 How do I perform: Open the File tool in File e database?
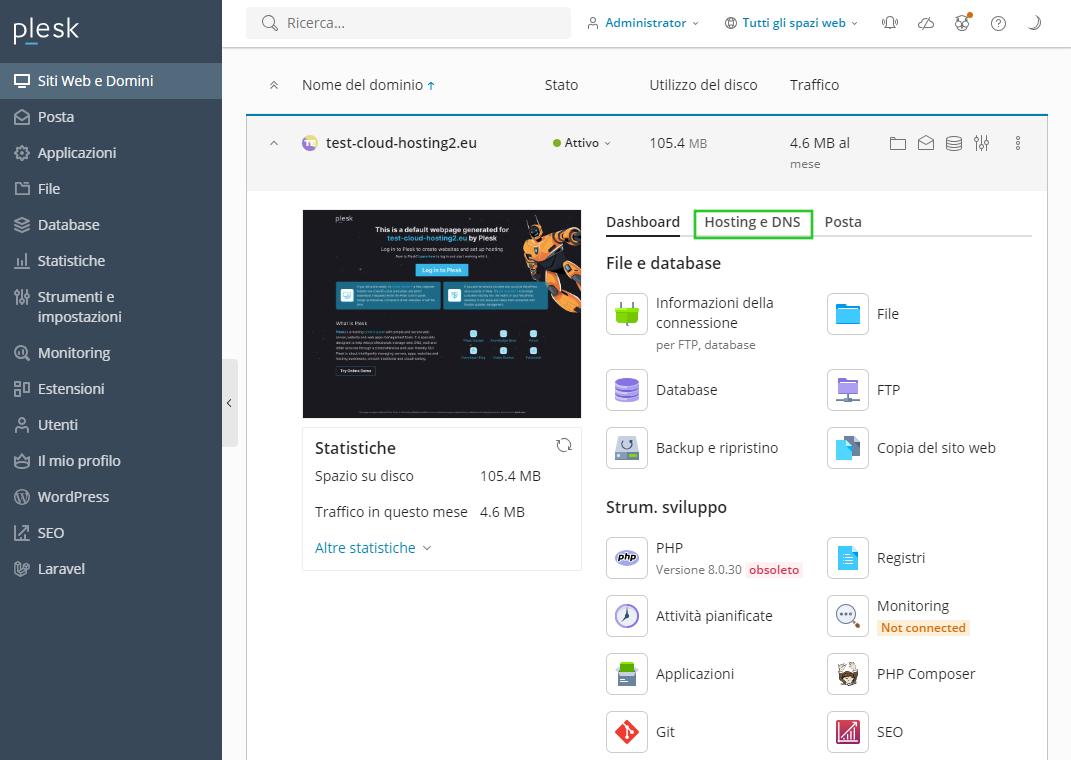(863, 314)
